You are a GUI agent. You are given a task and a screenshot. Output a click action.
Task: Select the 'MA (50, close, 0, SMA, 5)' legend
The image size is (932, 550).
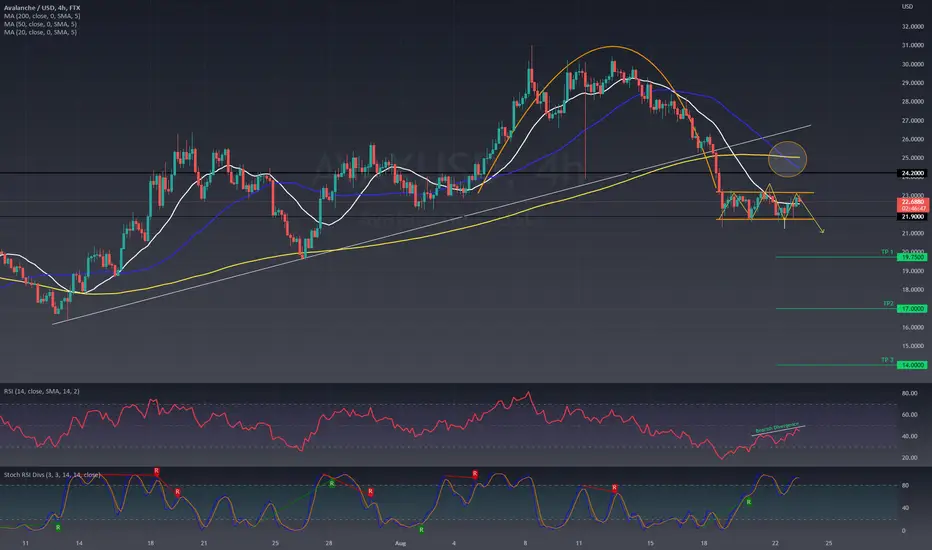(x=40, y=24)
